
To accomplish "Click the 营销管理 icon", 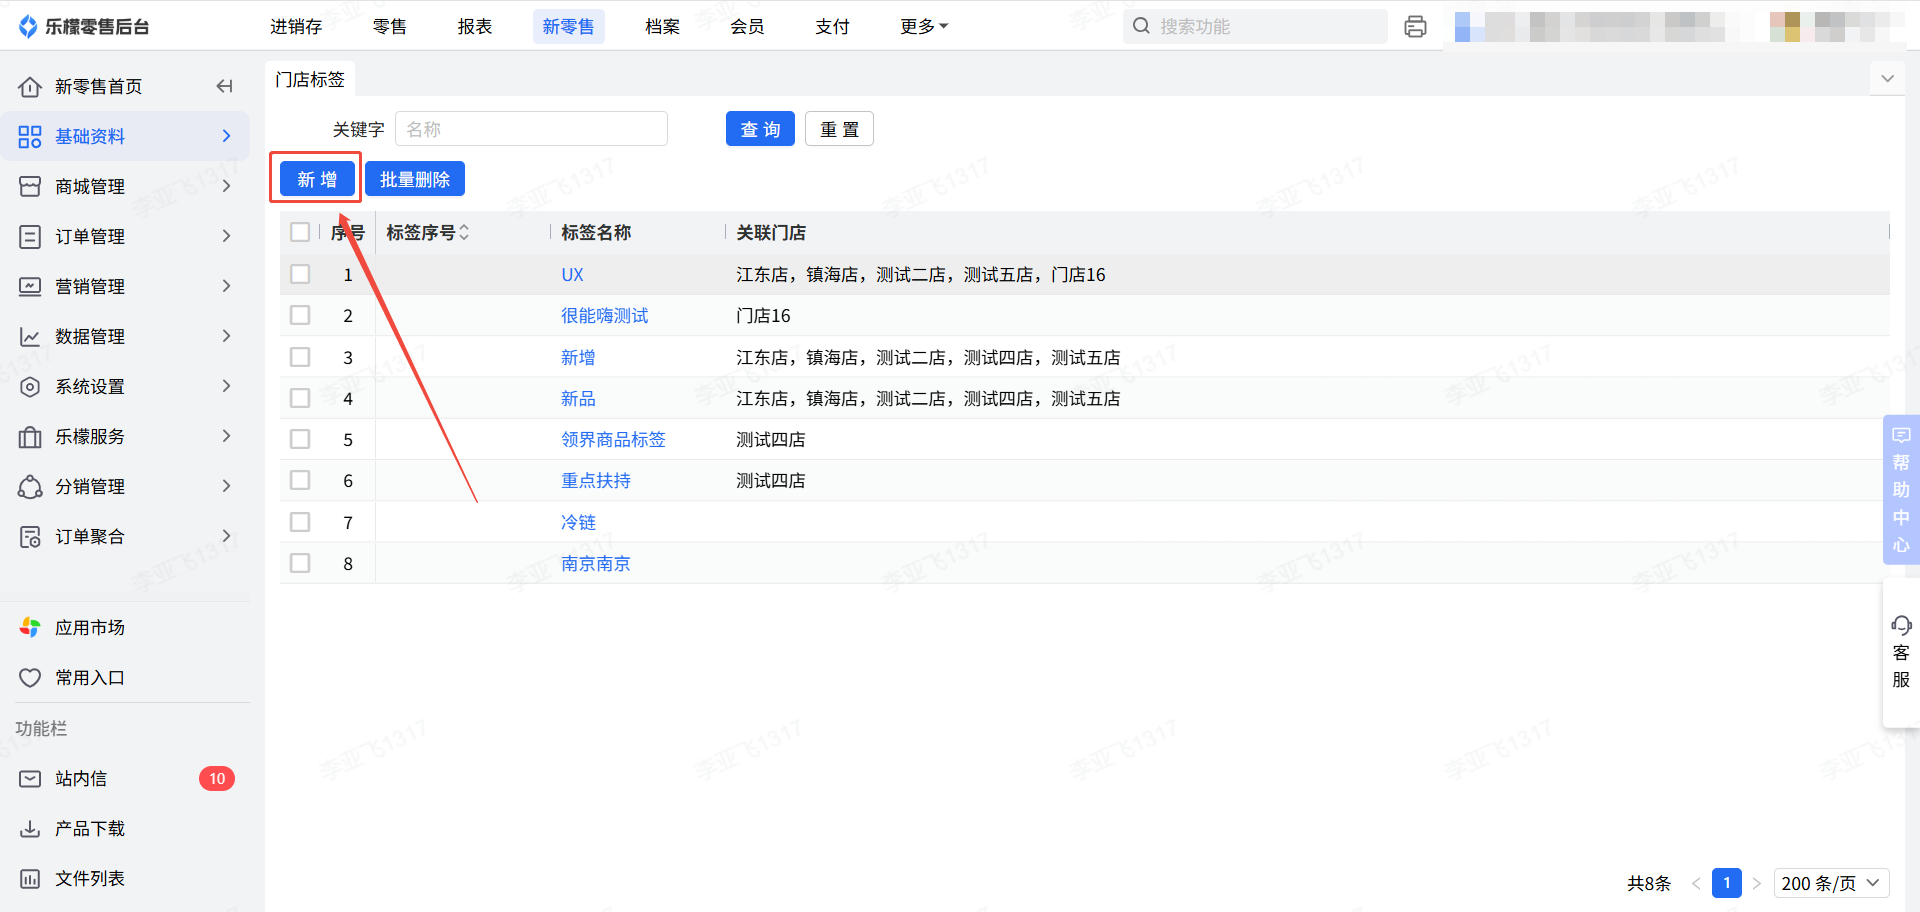I will [x=30, y=286].
